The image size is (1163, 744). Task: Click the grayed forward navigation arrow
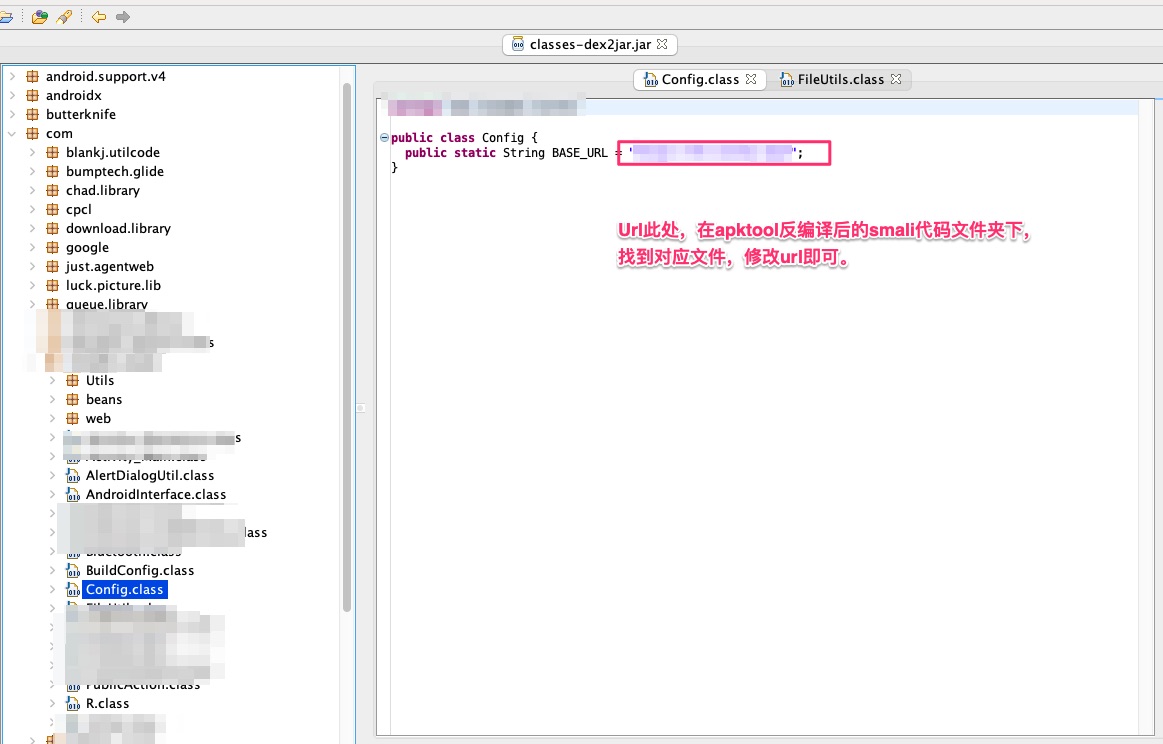[x=121, y=16]
